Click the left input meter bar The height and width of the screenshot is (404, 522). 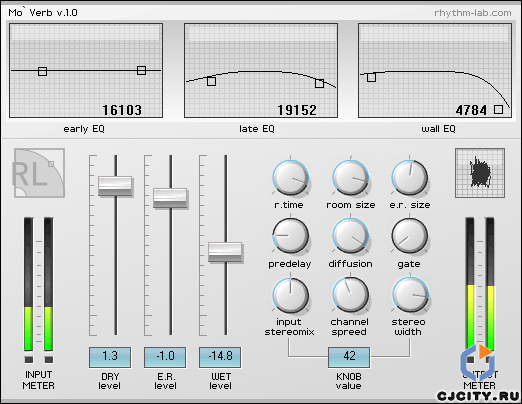(29, 284)
